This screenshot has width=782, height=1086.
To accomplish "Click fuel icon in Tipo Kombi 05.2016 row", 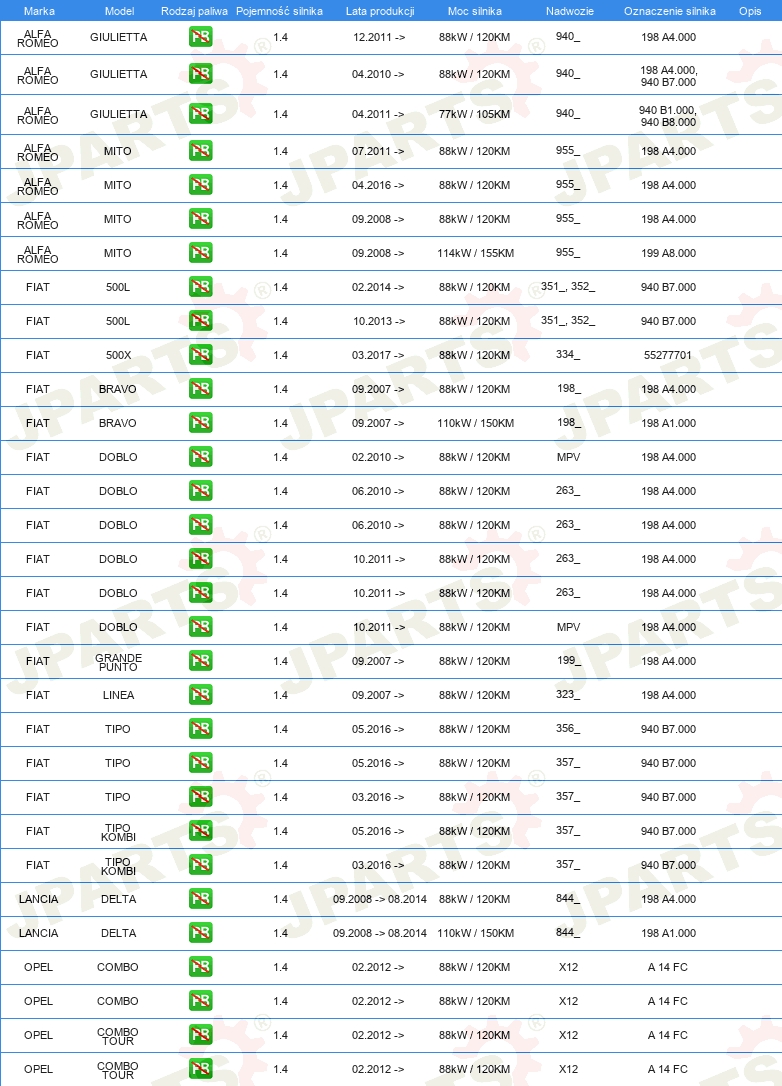I will (x=200, y=830).
